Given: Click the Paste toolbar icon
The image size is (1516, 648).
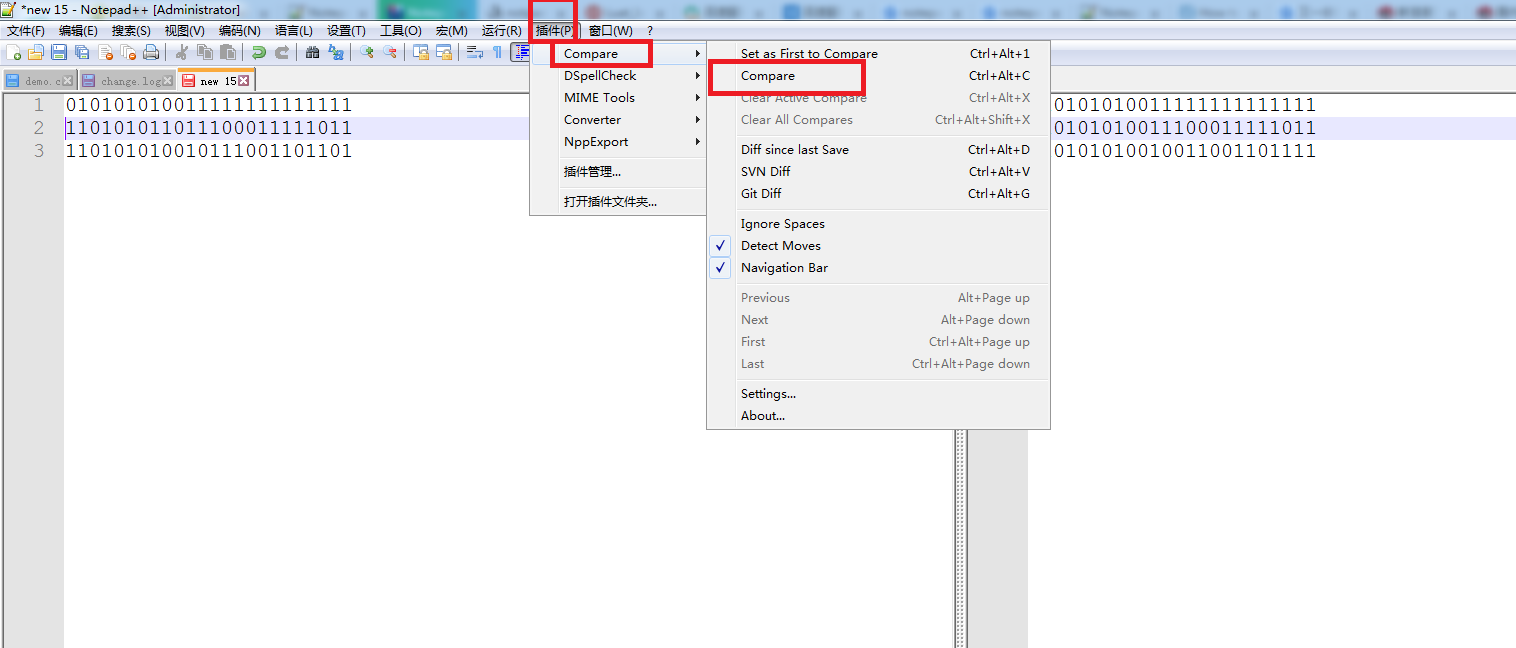Looking at the screenshot, I should 228,53.
